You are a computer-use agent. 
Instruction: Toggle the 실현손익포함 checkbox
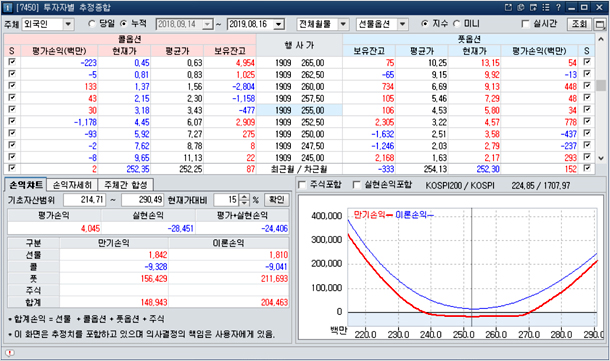pos(382,184)
